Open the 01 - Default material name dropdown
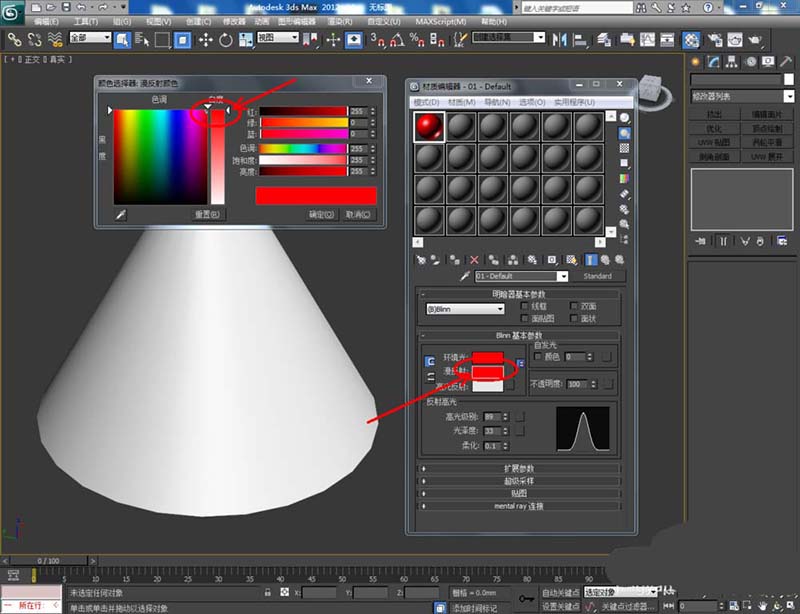Screen dimensions: 800x614 [x=562, y=276]
